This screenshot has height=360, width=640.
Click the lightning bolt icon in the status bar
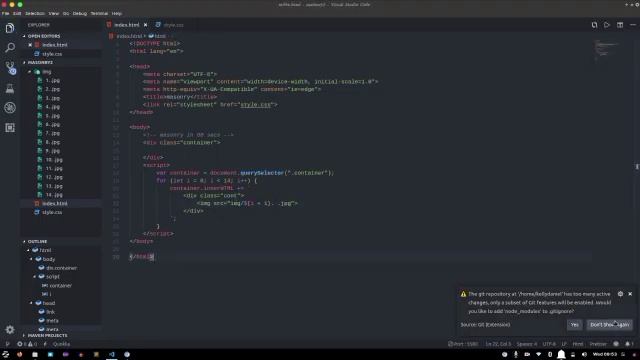[45, 344]
